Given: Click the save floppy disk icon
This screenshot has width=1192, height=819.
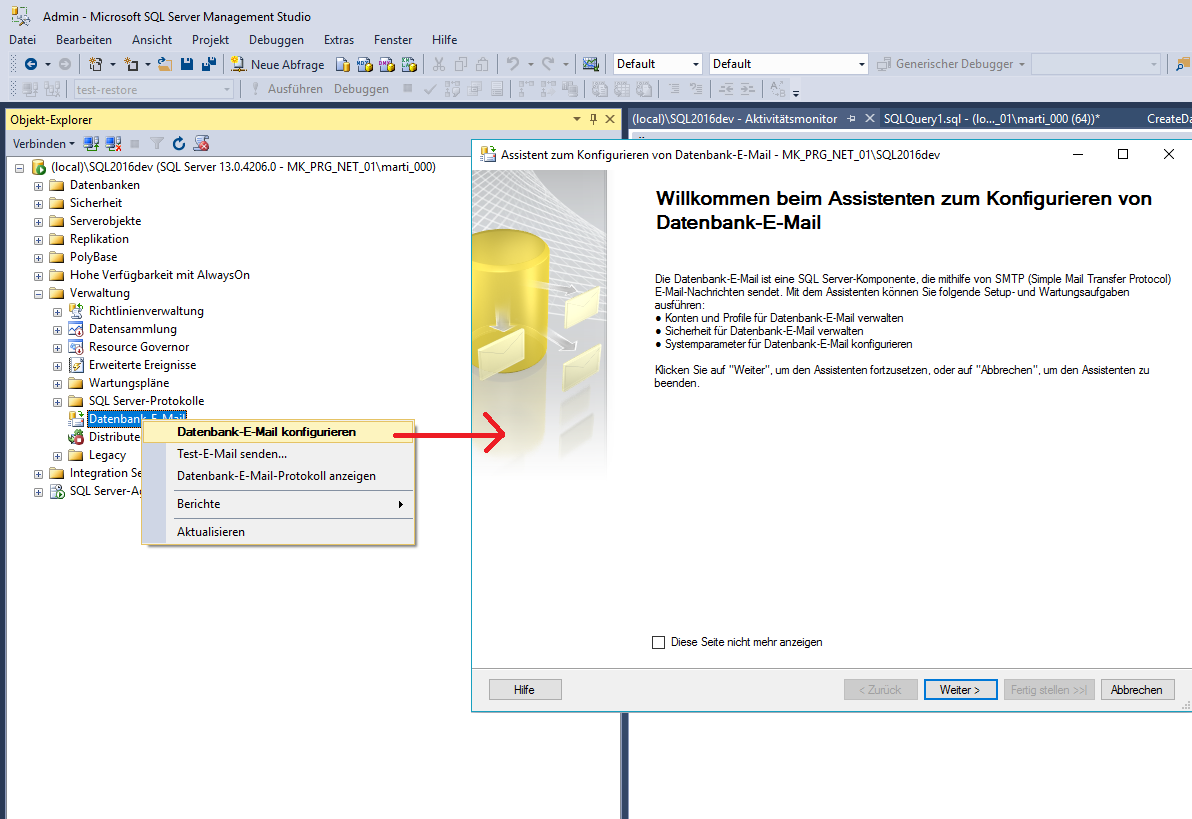Looking at the screenshot, I should tap(187, 65).
